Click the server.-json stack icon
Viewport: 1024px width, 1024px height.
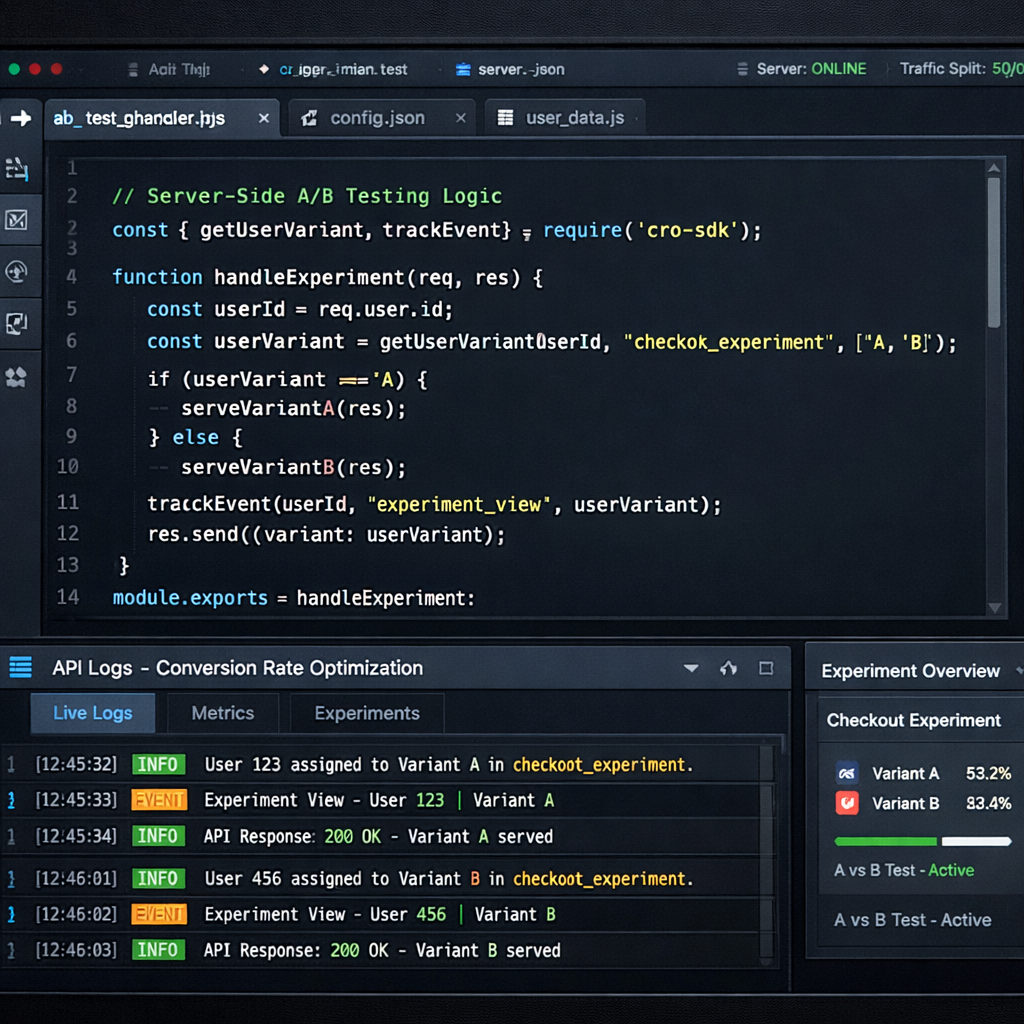tap(463, 69)
